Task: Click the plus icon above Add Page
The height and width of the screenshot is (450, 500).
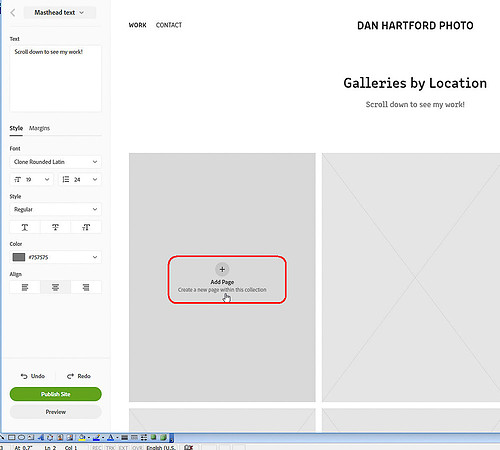Action: tap(222, 269)
